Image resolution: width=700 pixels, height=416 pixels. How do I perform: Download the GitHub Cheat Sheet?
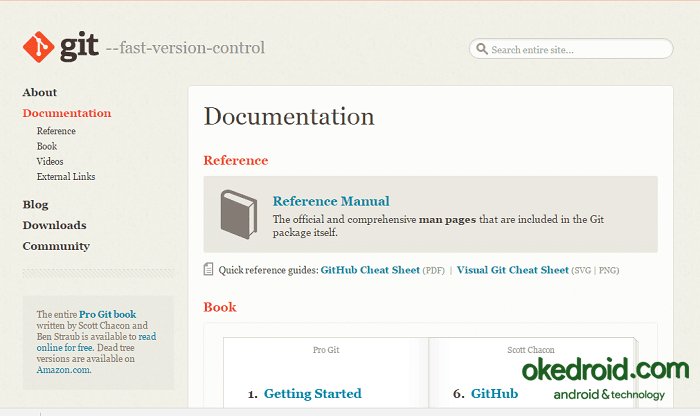click(370, 270)
